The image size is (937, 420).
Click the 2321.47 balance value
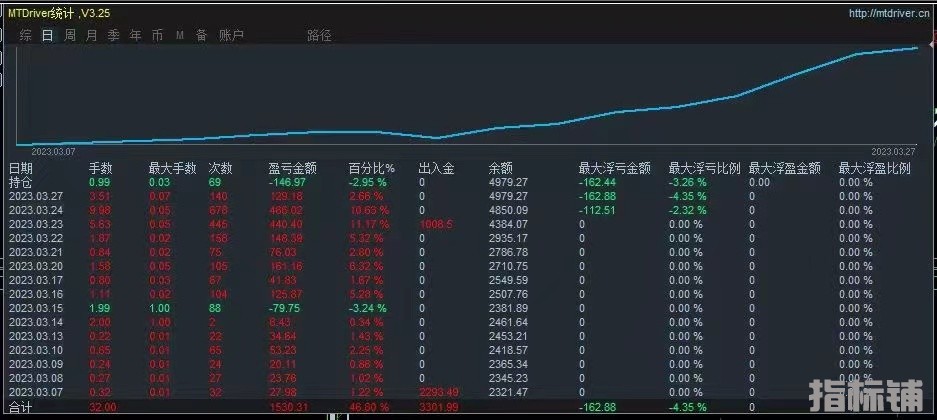(x=508, y=393)
